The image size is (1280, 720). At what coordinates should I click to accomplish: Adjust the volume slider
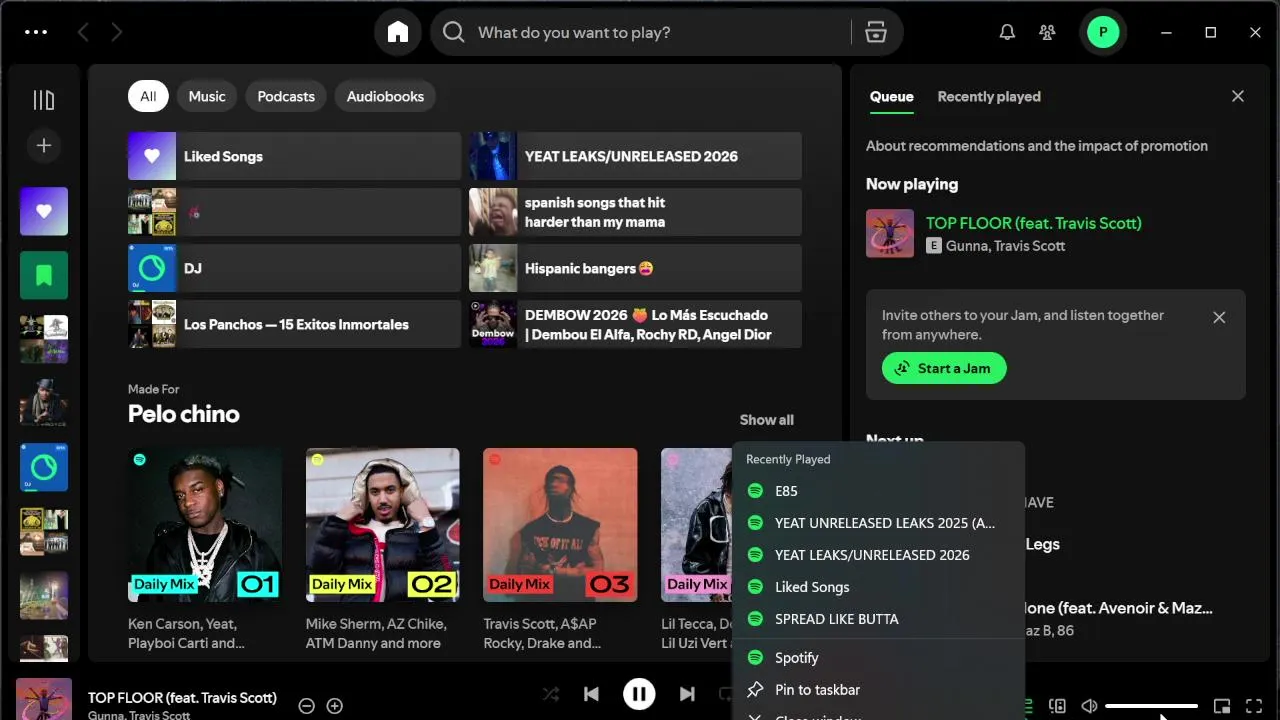(1151, 706)
